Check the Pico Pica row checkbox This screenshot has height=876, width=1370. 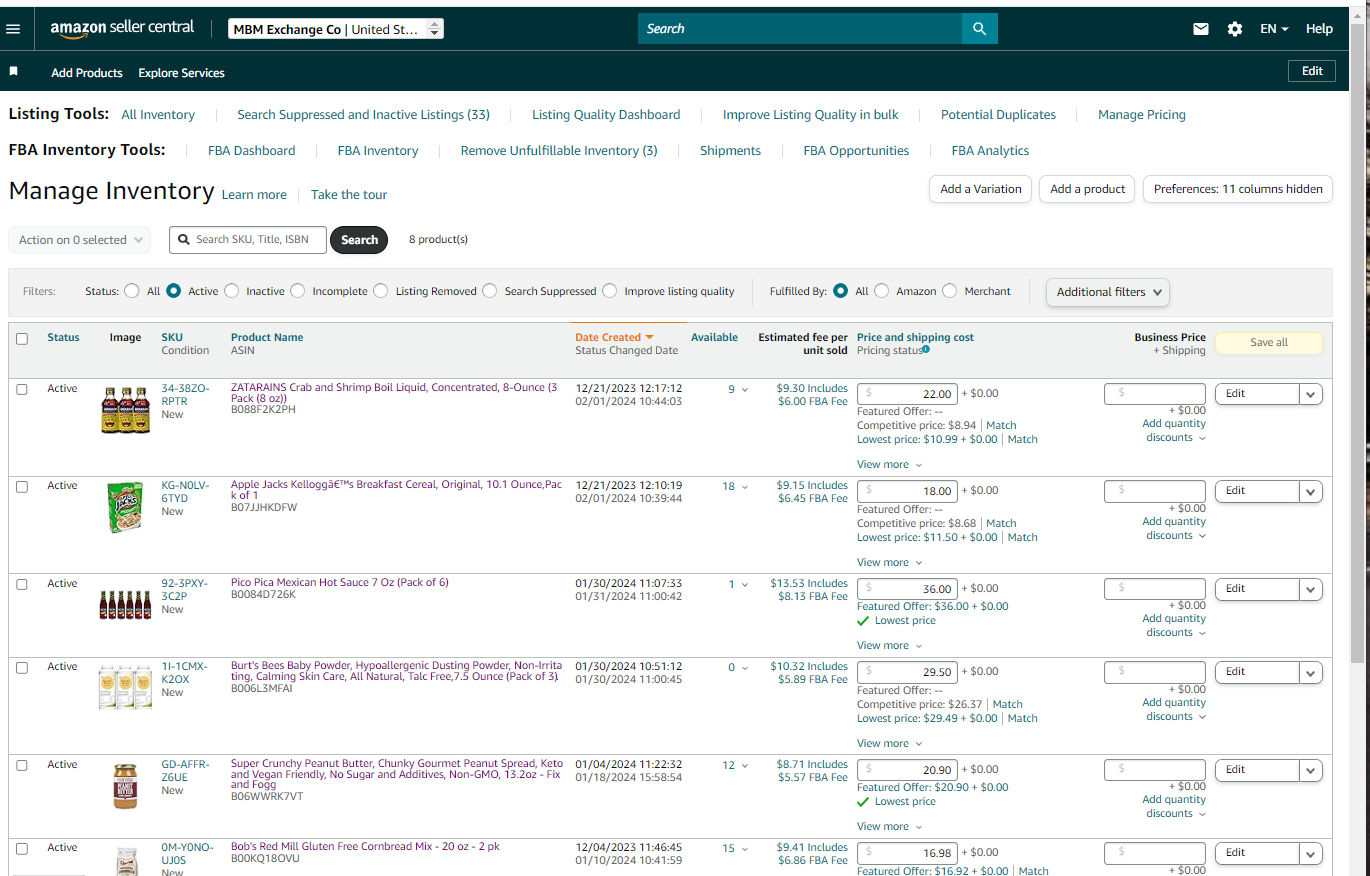(22, 584)
